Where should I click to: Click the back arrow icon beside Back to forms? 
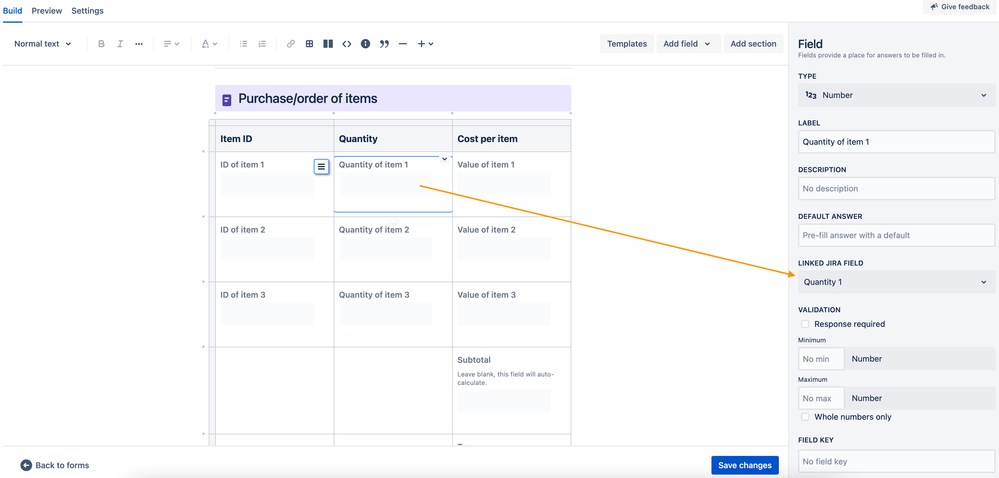[26, 465]
